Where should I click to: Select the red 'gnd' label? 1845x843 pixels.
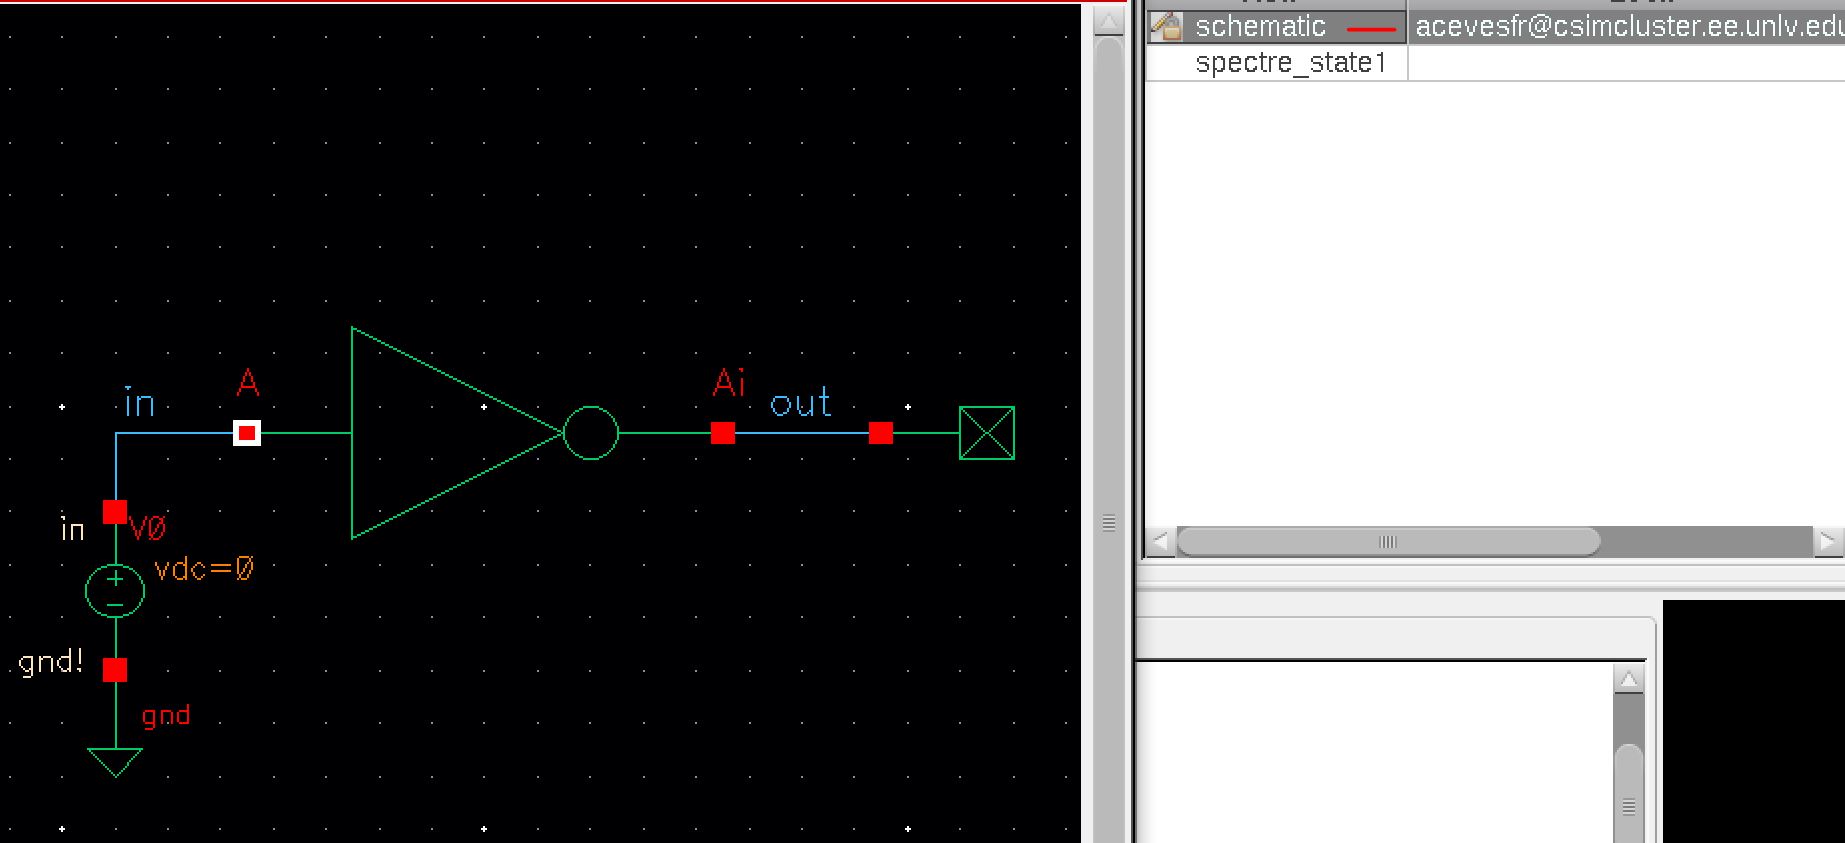[x=166, y=715]
